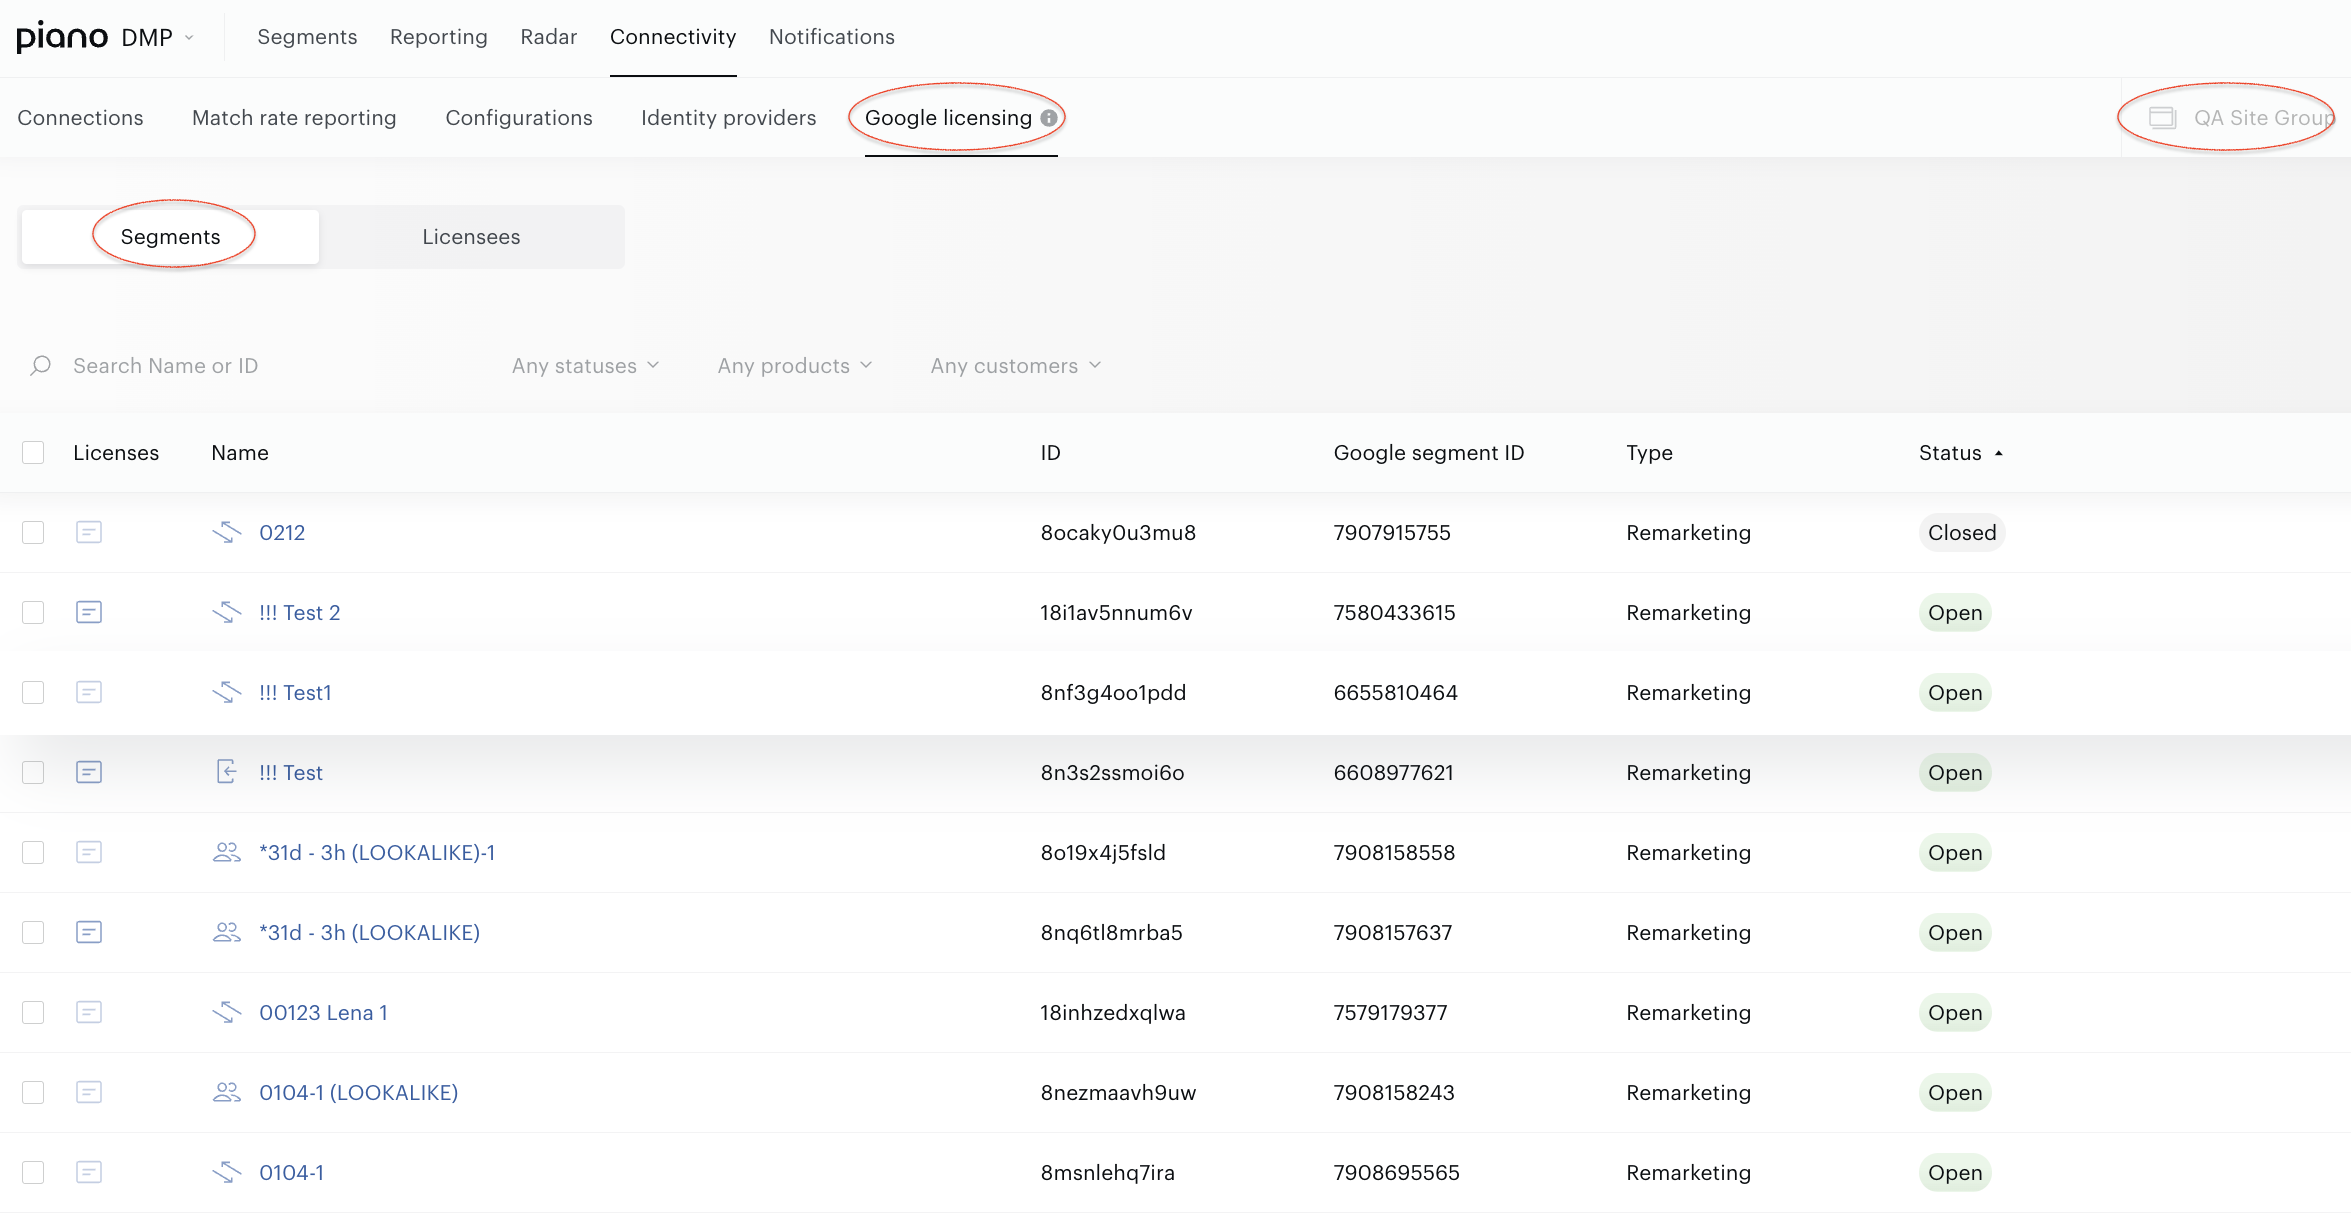
Task: Check the box for !!! Test 2
Action: (x=33, y=613)
